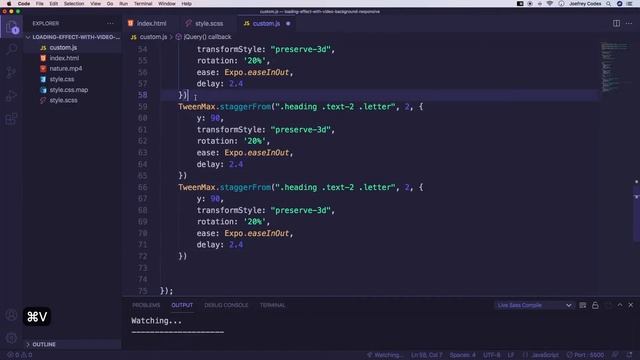Open the Window menu
The image size is (640, 360).
pyautogui.click(x=167, y=4)
